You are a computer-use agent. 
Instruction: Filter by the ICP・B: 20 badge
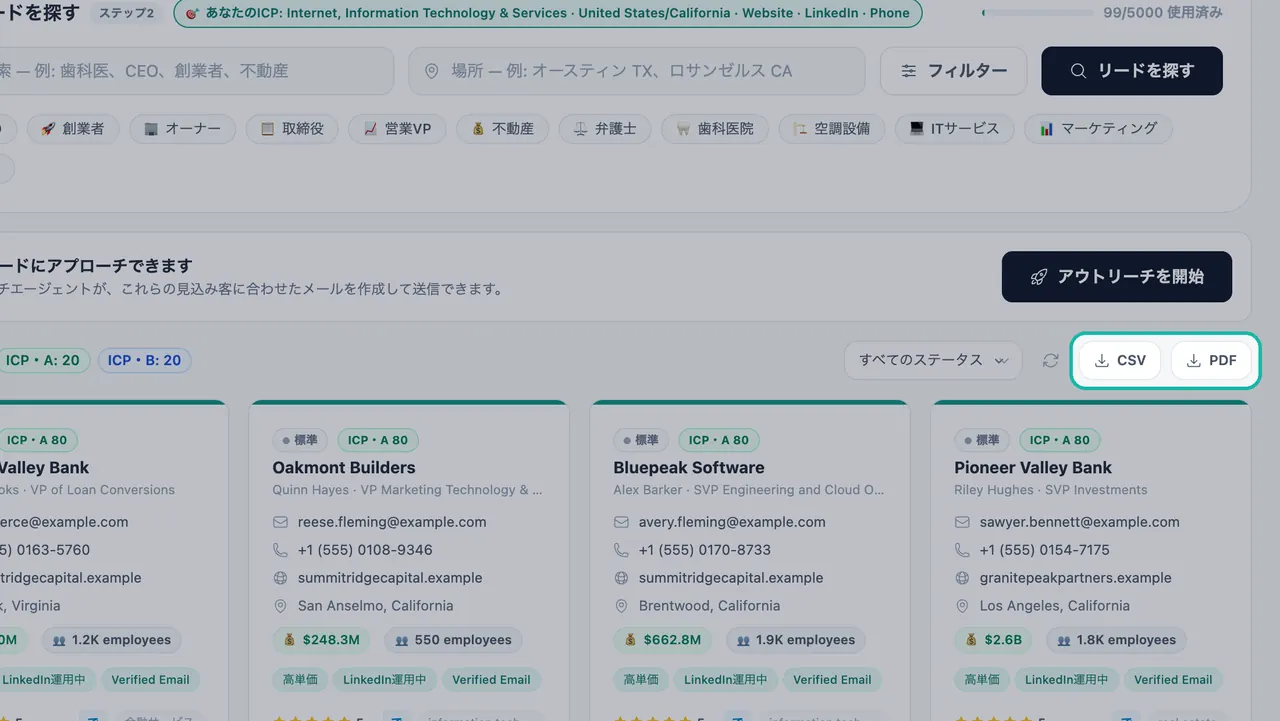tap(144, 360)
